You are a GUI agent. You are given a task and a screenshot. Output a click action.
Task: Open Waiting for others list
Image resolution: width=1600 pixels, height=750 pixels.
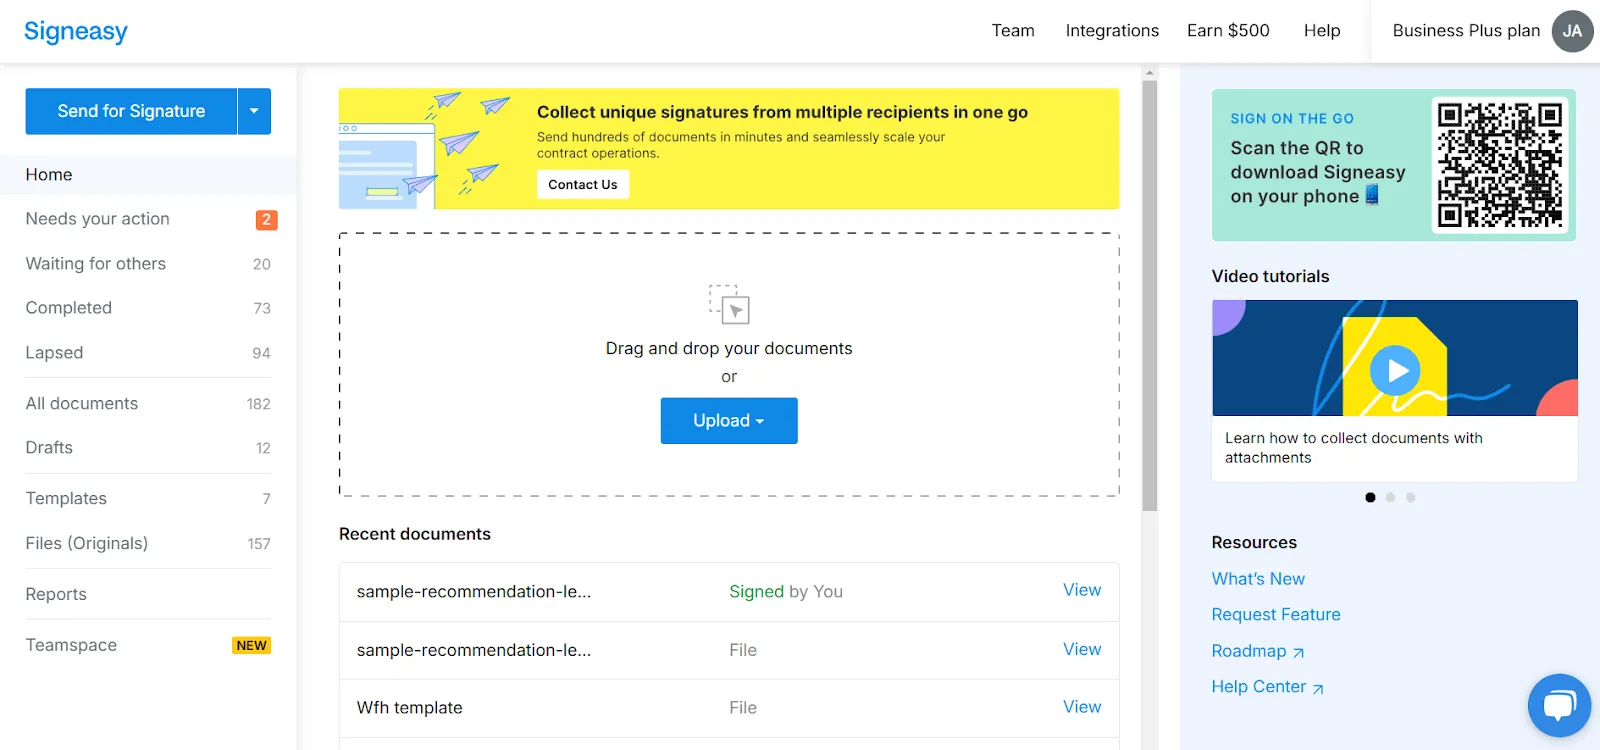click(x=148, y=264)
